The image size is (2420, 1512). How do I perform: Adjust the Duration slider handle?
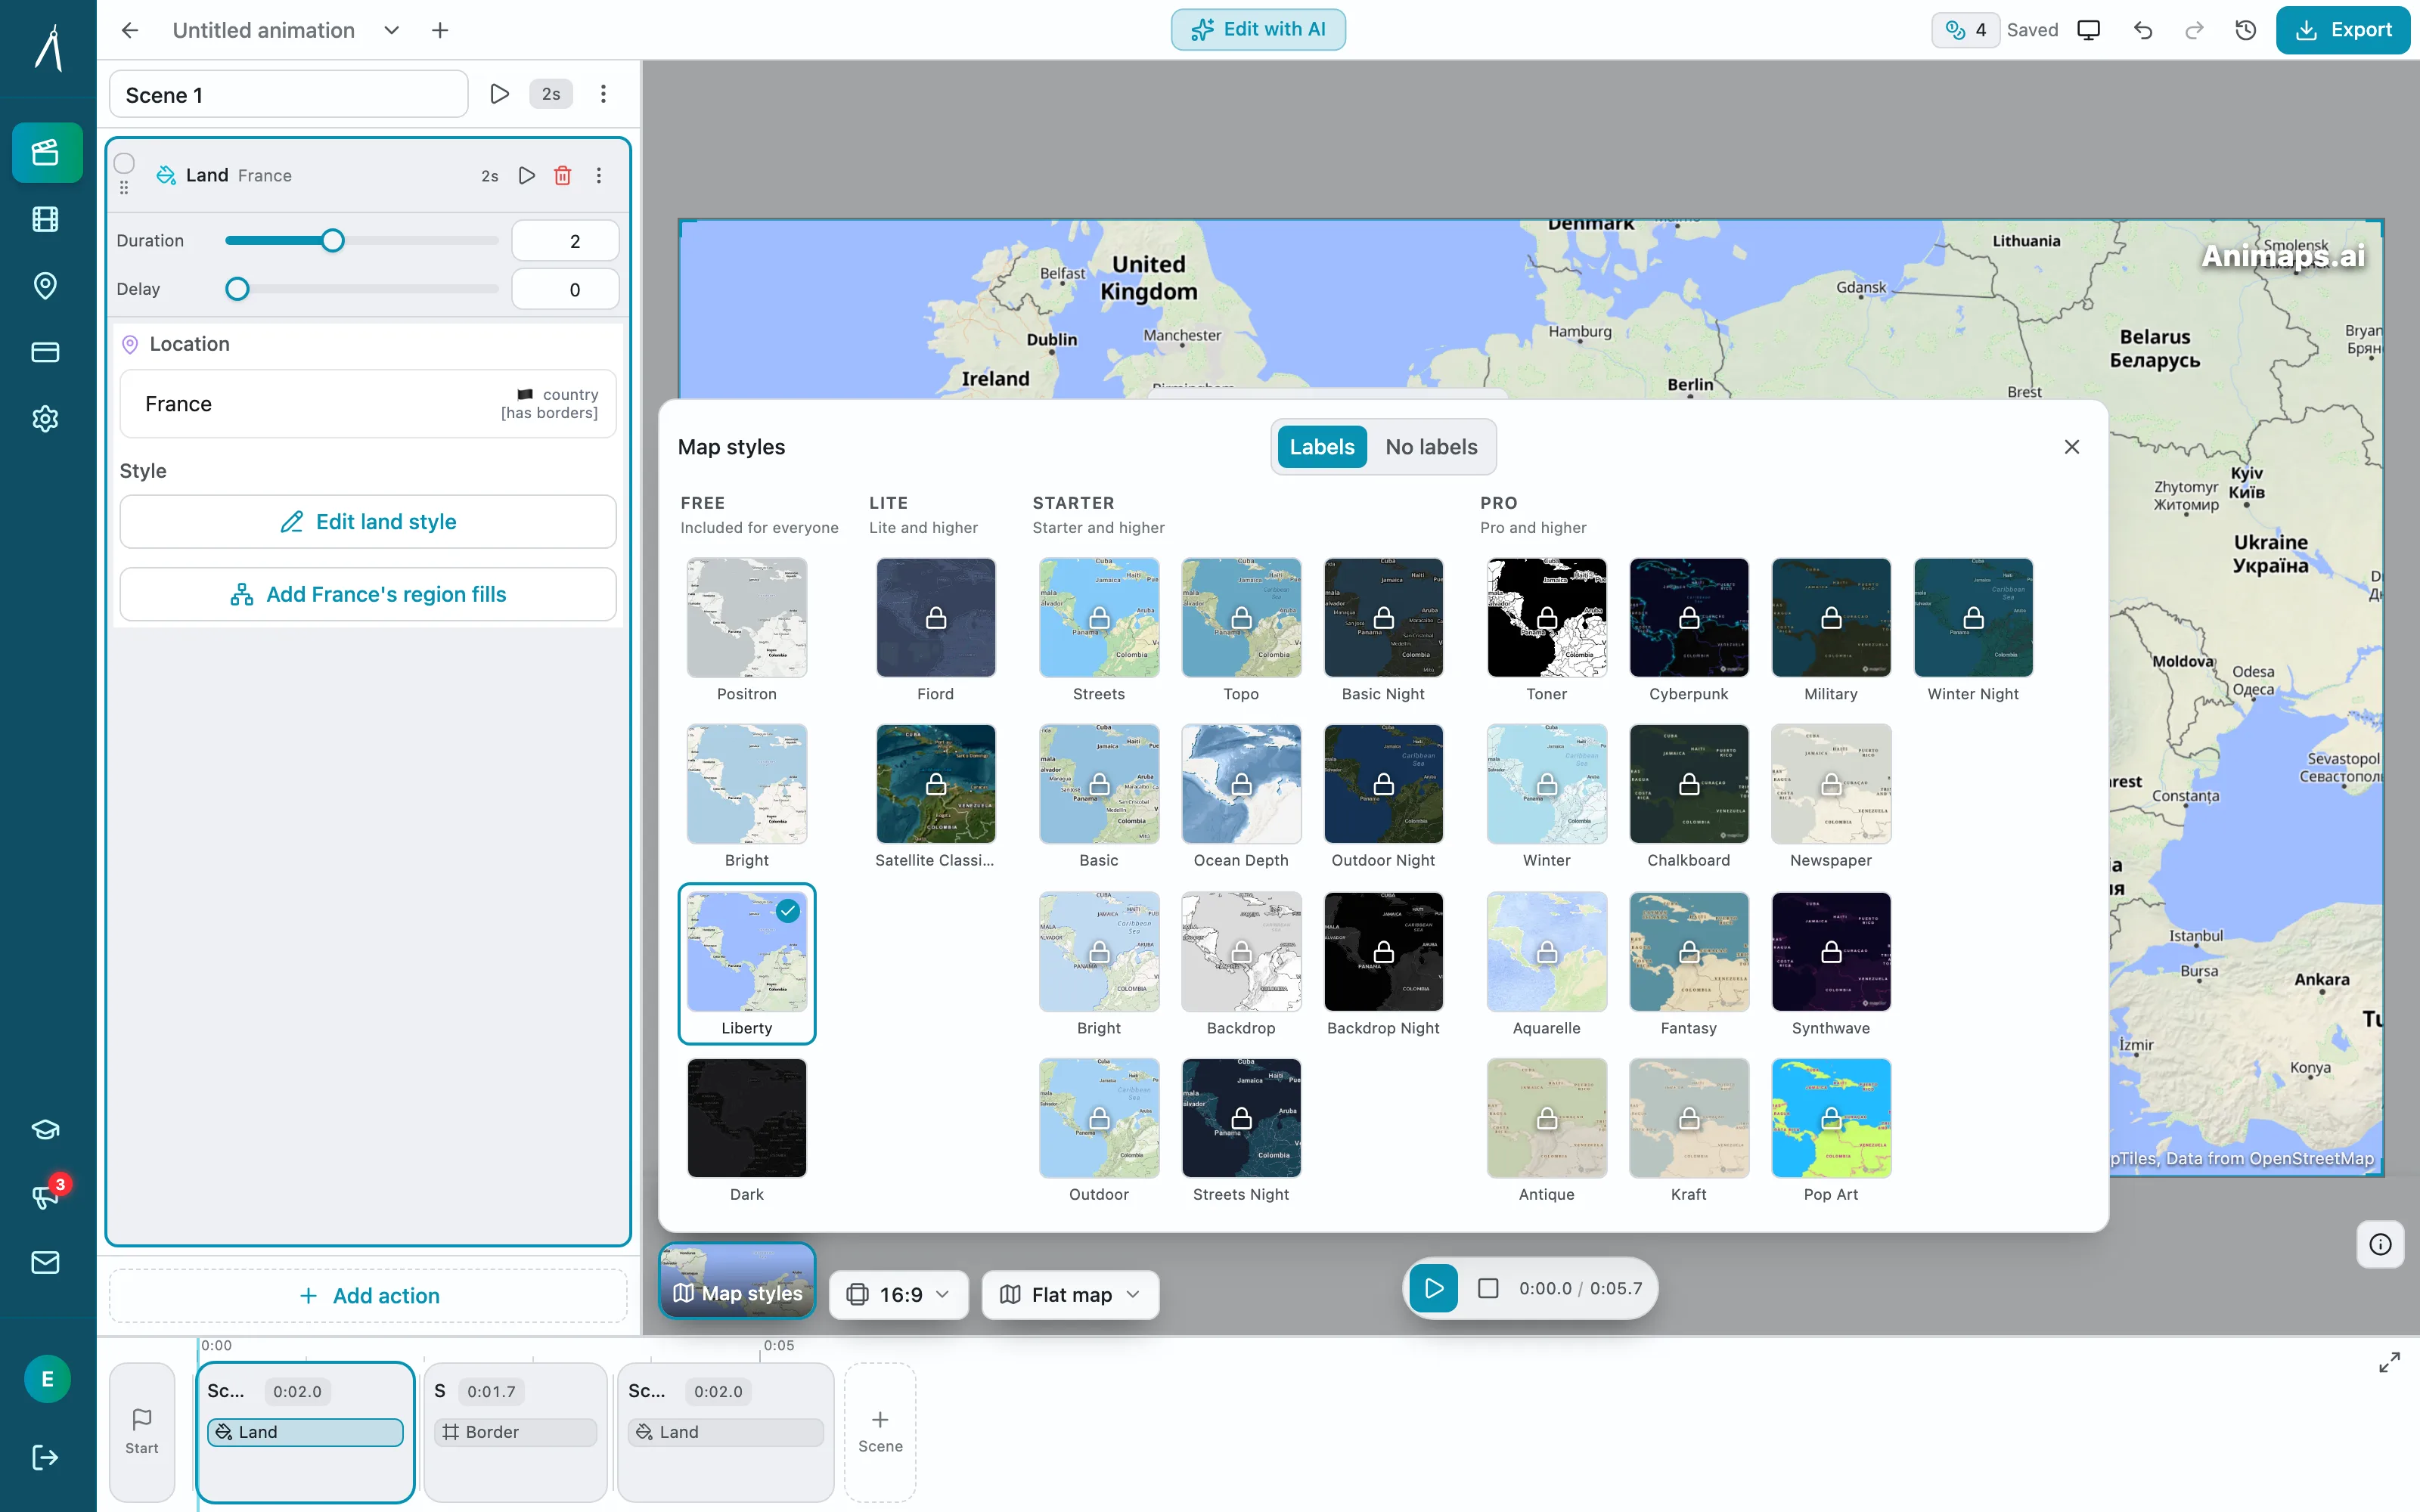(333, 241)
